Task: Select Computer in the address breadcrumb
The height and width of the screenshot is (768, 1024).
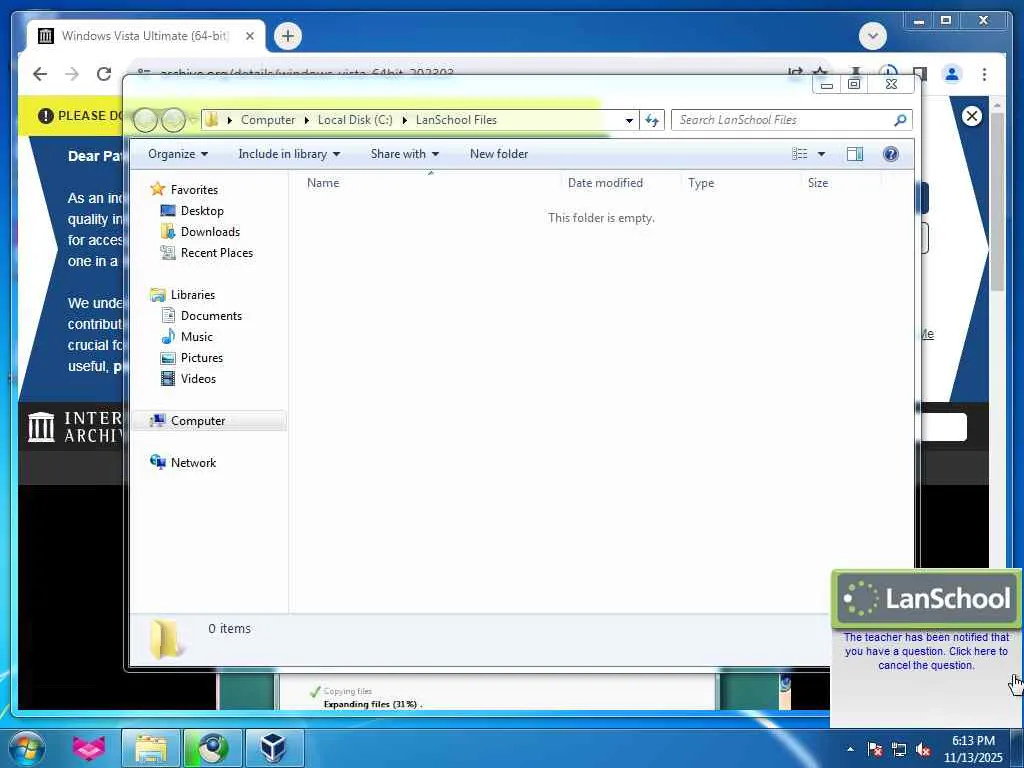Action: click(x=268, y=120)
